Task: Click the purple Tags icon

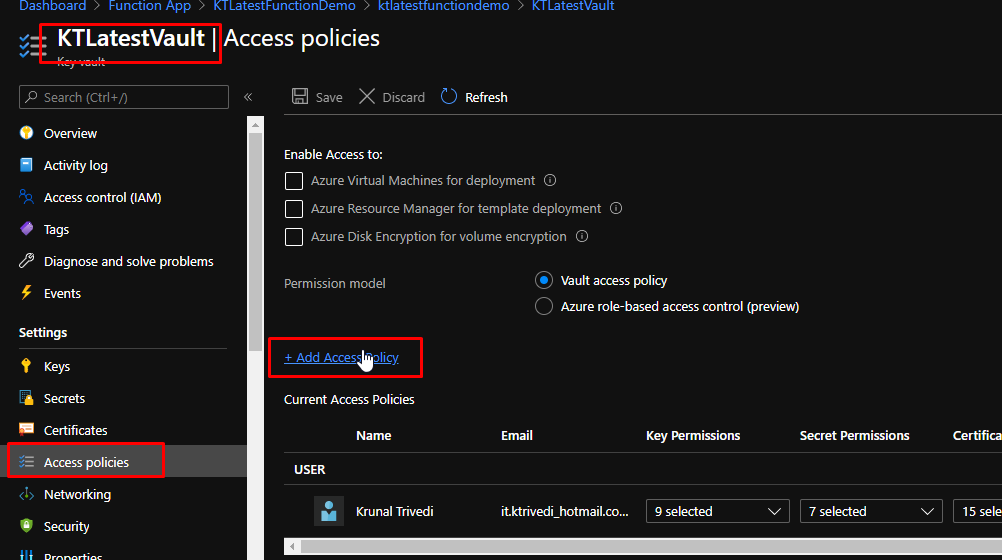Action: click(x=26, y=229)
